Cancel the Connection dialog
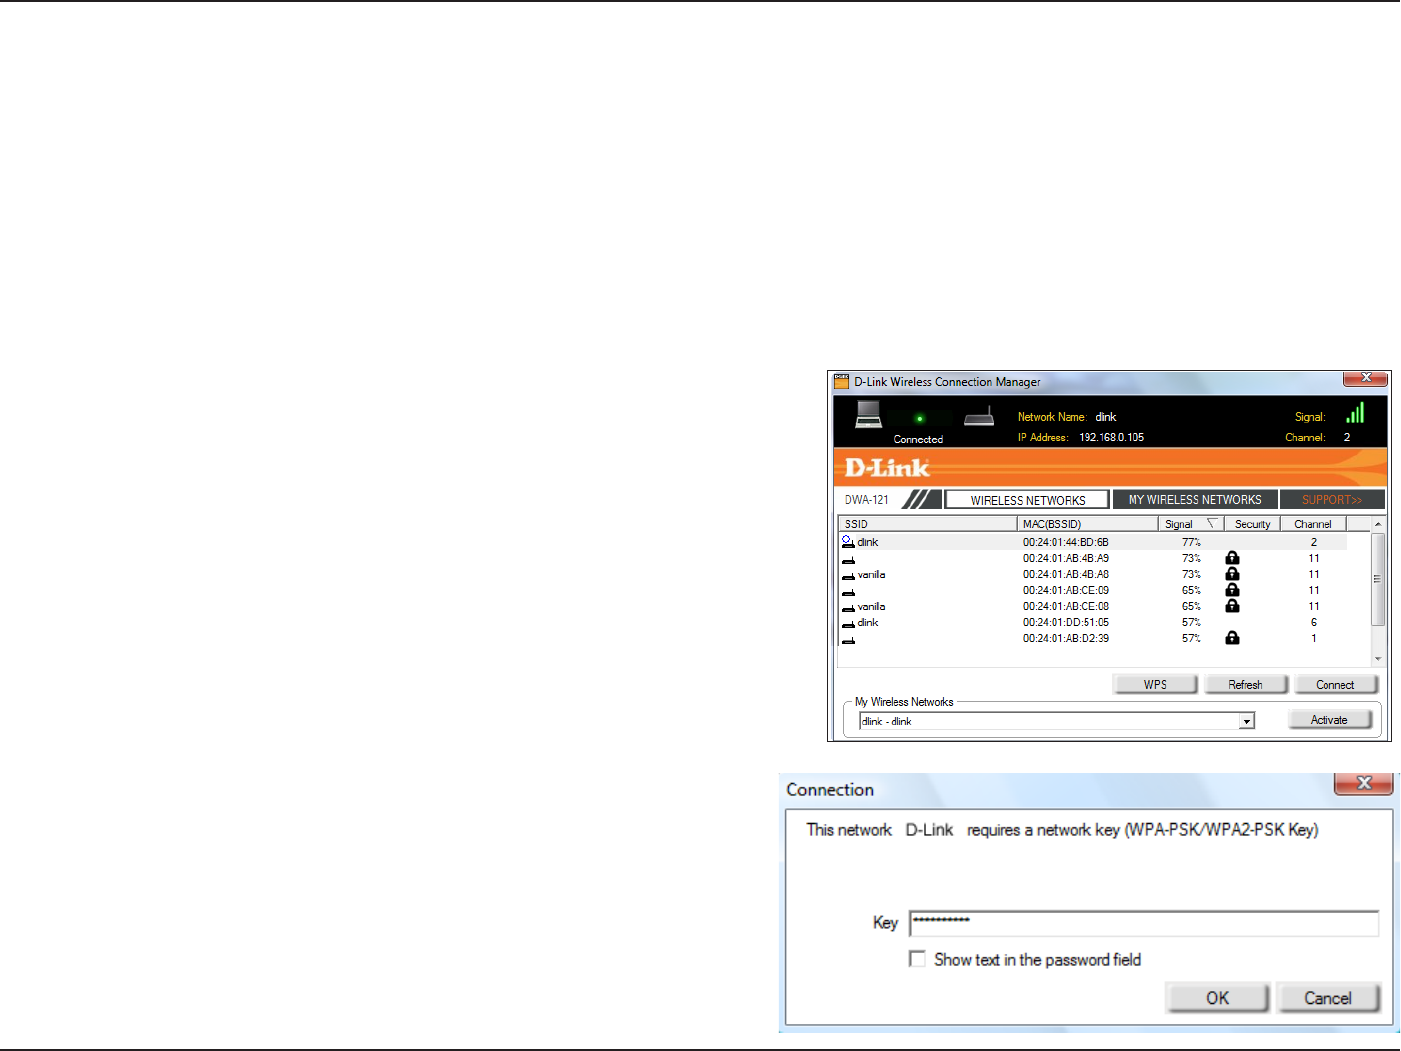 1328,998
